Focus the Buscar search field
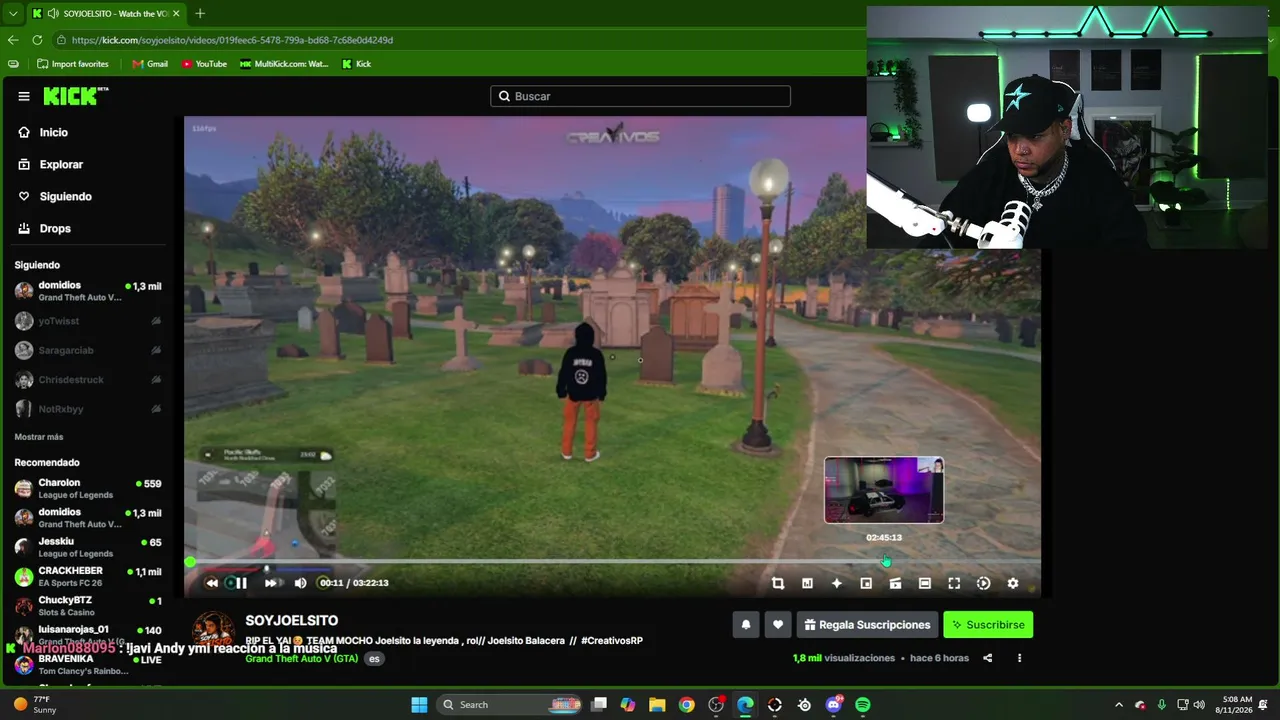Viewport: 1280px width, 720px height. (x=640, y=96)
